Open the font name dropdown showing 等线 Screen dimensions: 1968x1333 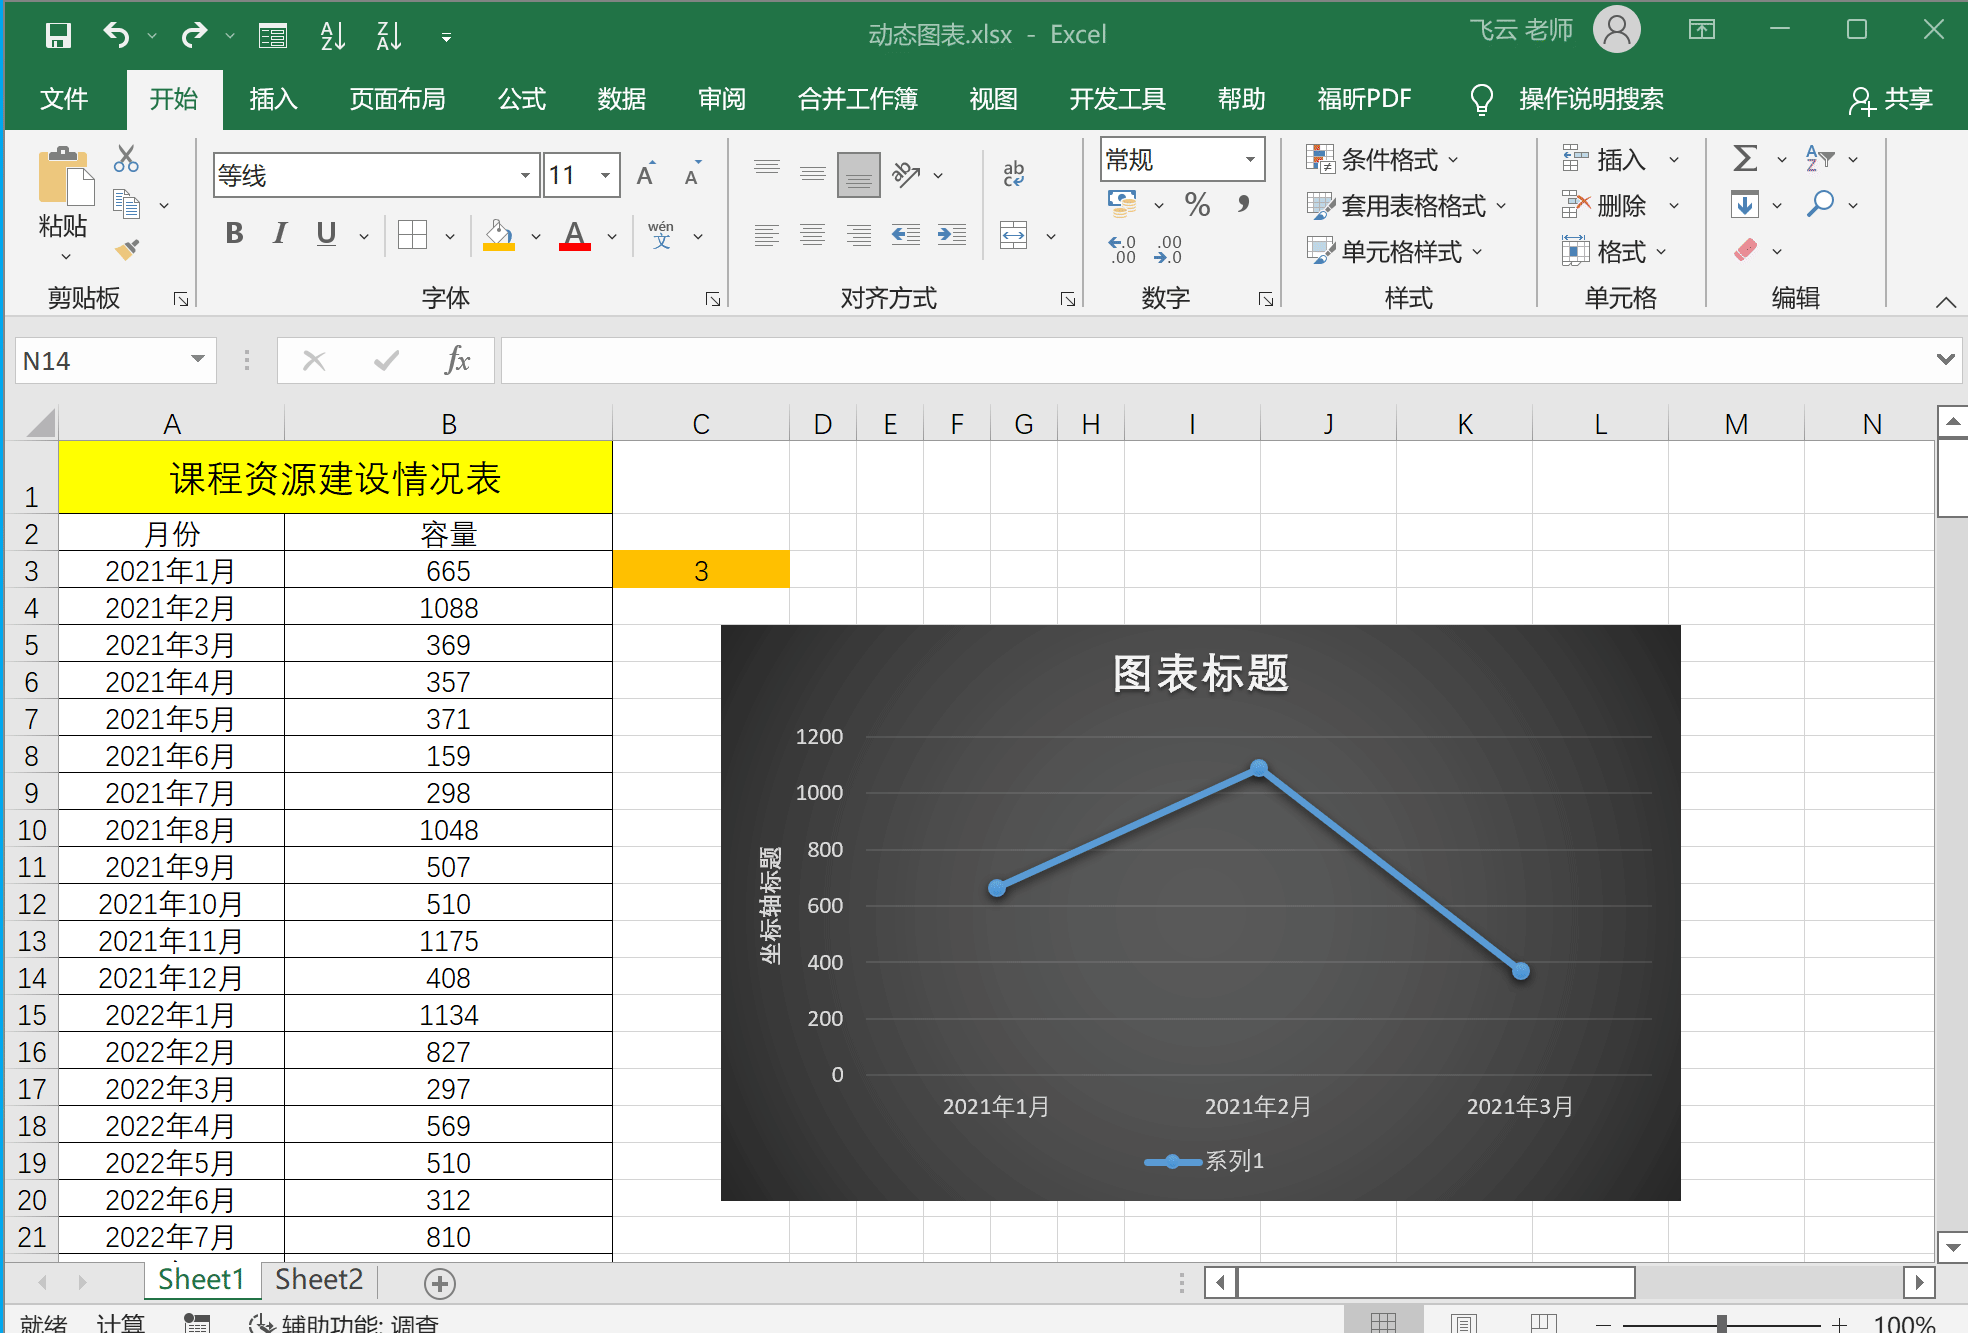pyautogui.click(x=525, y=176)
